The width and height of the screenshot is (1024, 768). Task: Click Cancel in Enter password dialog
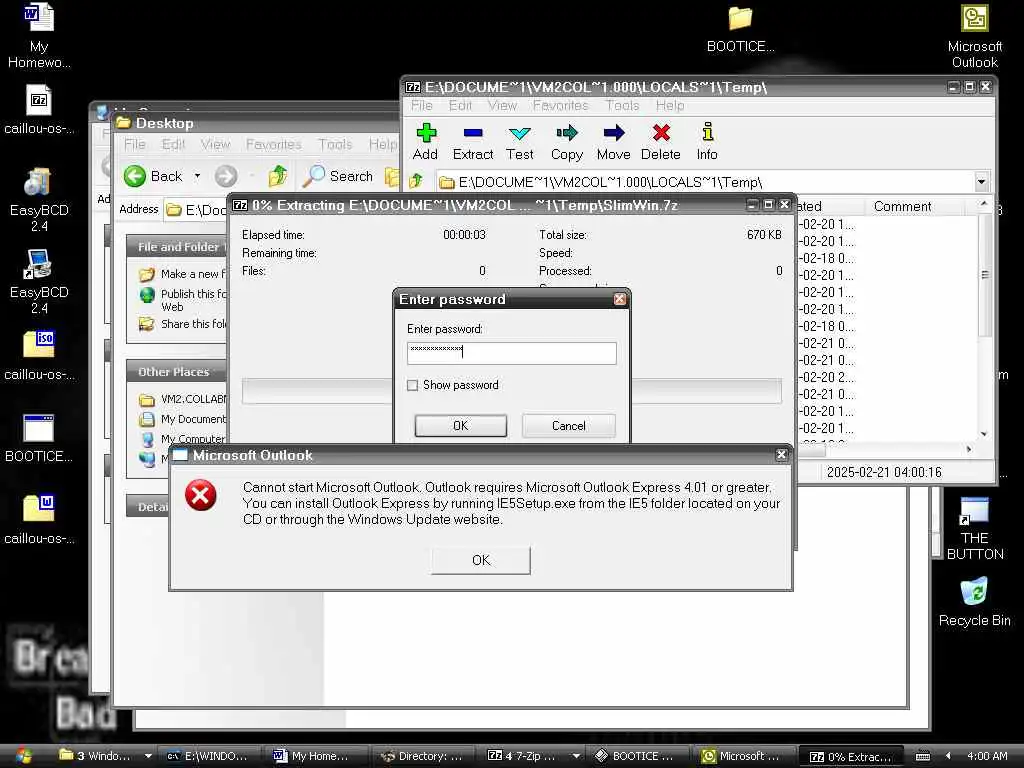click(x=568, y=426)
